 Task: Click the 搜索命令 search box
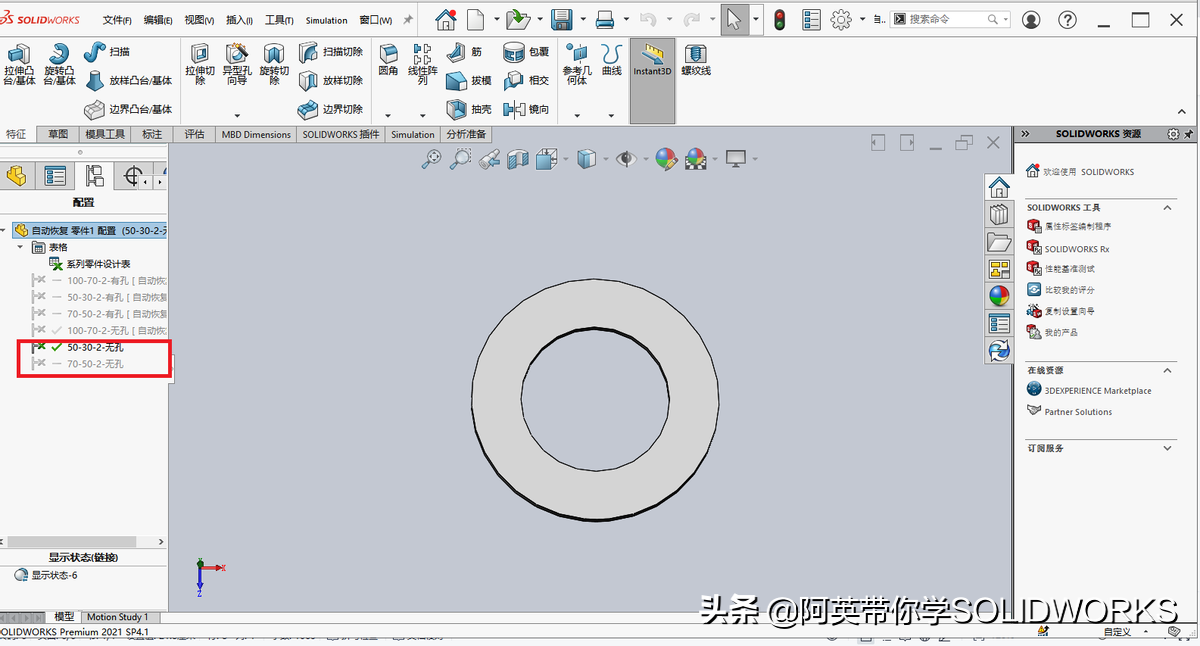[x=949, y=19]
